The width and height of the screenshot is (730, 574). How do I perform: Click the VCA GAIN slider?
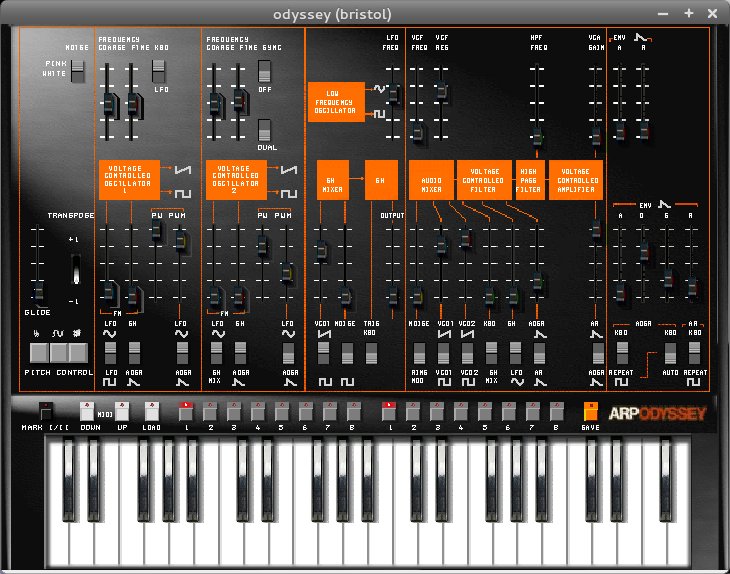[x=596, y=136]
